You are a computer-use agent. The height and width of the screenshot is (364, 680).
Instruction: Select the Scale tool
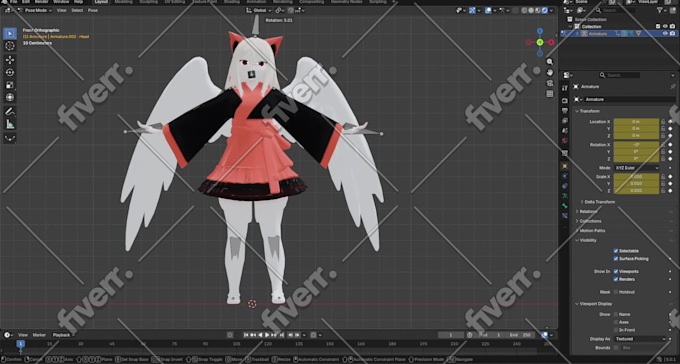tap(10, 85)
